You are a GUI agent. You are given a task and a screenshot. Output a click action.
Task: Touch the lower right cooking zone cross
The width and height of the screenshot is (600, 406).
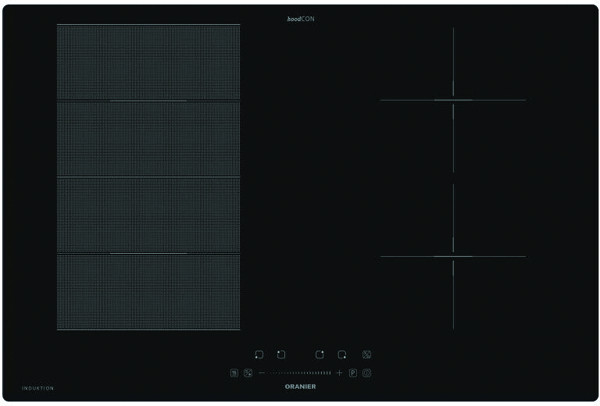pyautogui.click(x=453, y=257)
